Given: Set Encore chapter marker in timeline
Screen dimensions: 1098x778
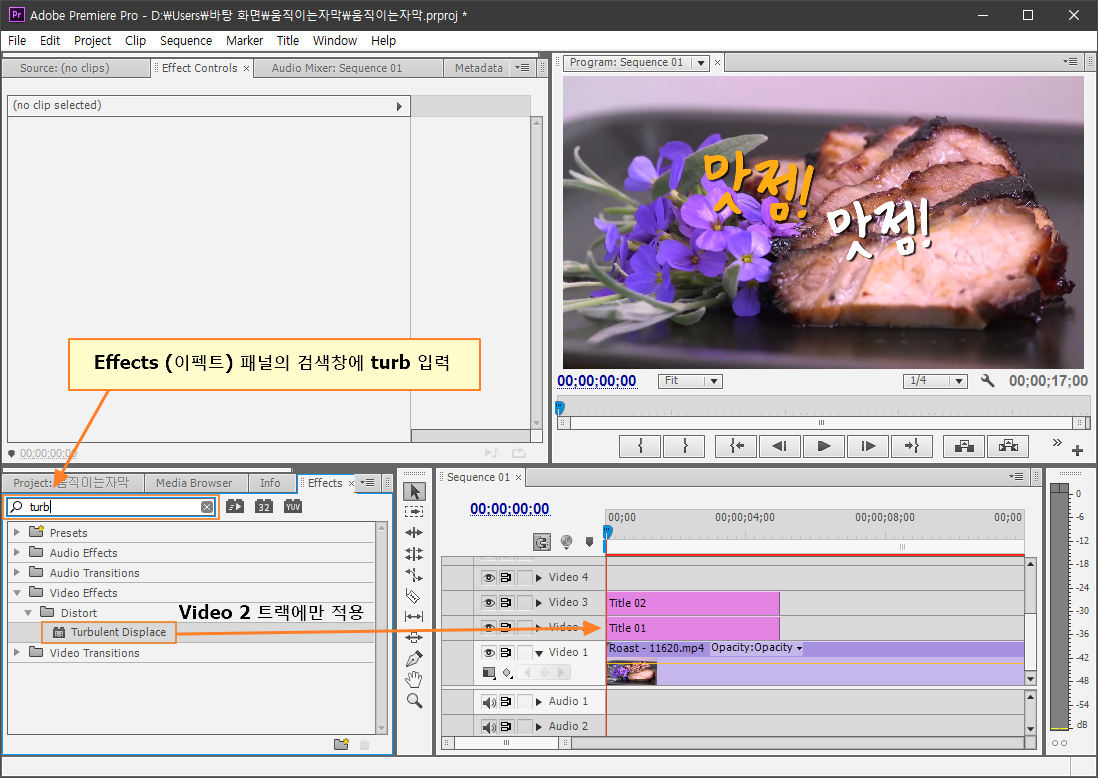Looking at the screenshot, I should click(567, 541).
